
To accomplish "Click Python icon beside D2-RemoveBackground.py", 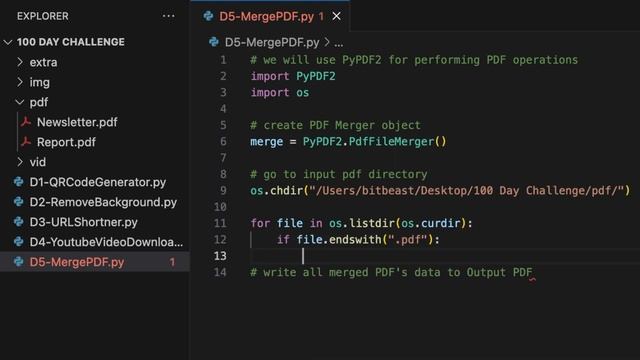I will pyautogui.click(x=19, y=202).
